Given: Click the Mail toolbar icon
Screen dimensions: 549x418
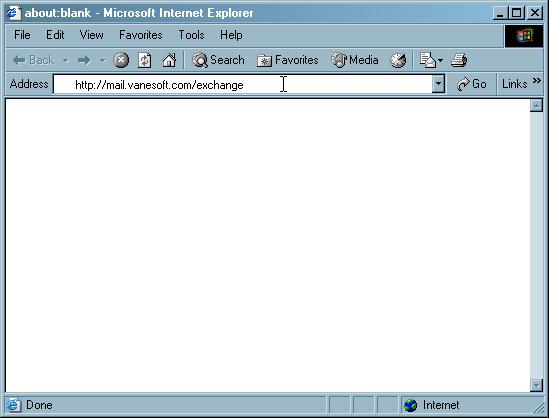Looking at the screenshot, I should (427, 60).
